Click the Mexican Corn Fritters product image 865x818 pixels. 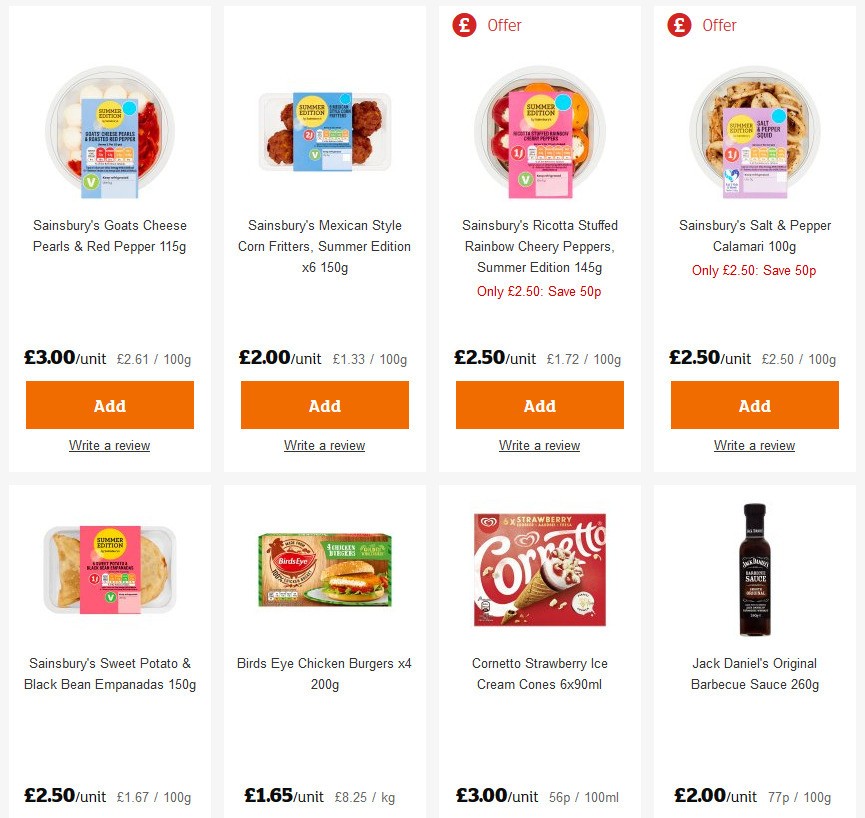324,130
